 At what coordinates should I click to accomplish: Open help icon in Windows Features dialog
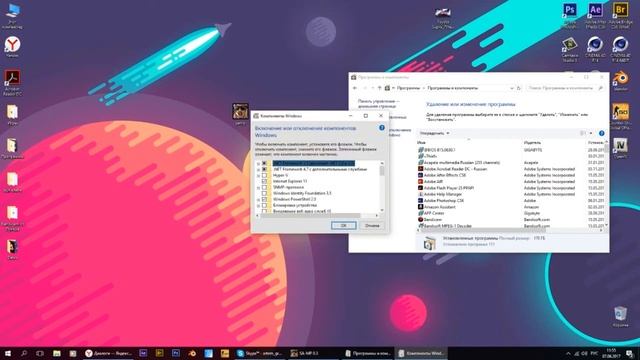click(382, 128)
